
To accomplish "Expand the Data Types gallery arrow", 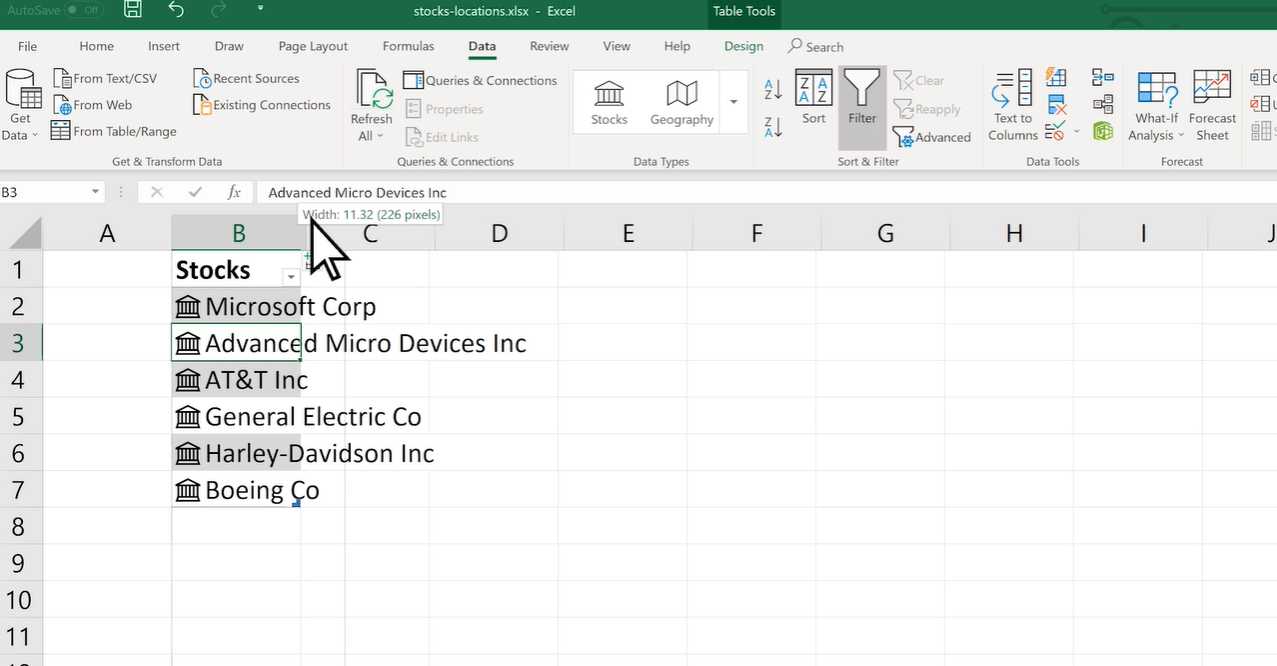I will tap(734, 102).
